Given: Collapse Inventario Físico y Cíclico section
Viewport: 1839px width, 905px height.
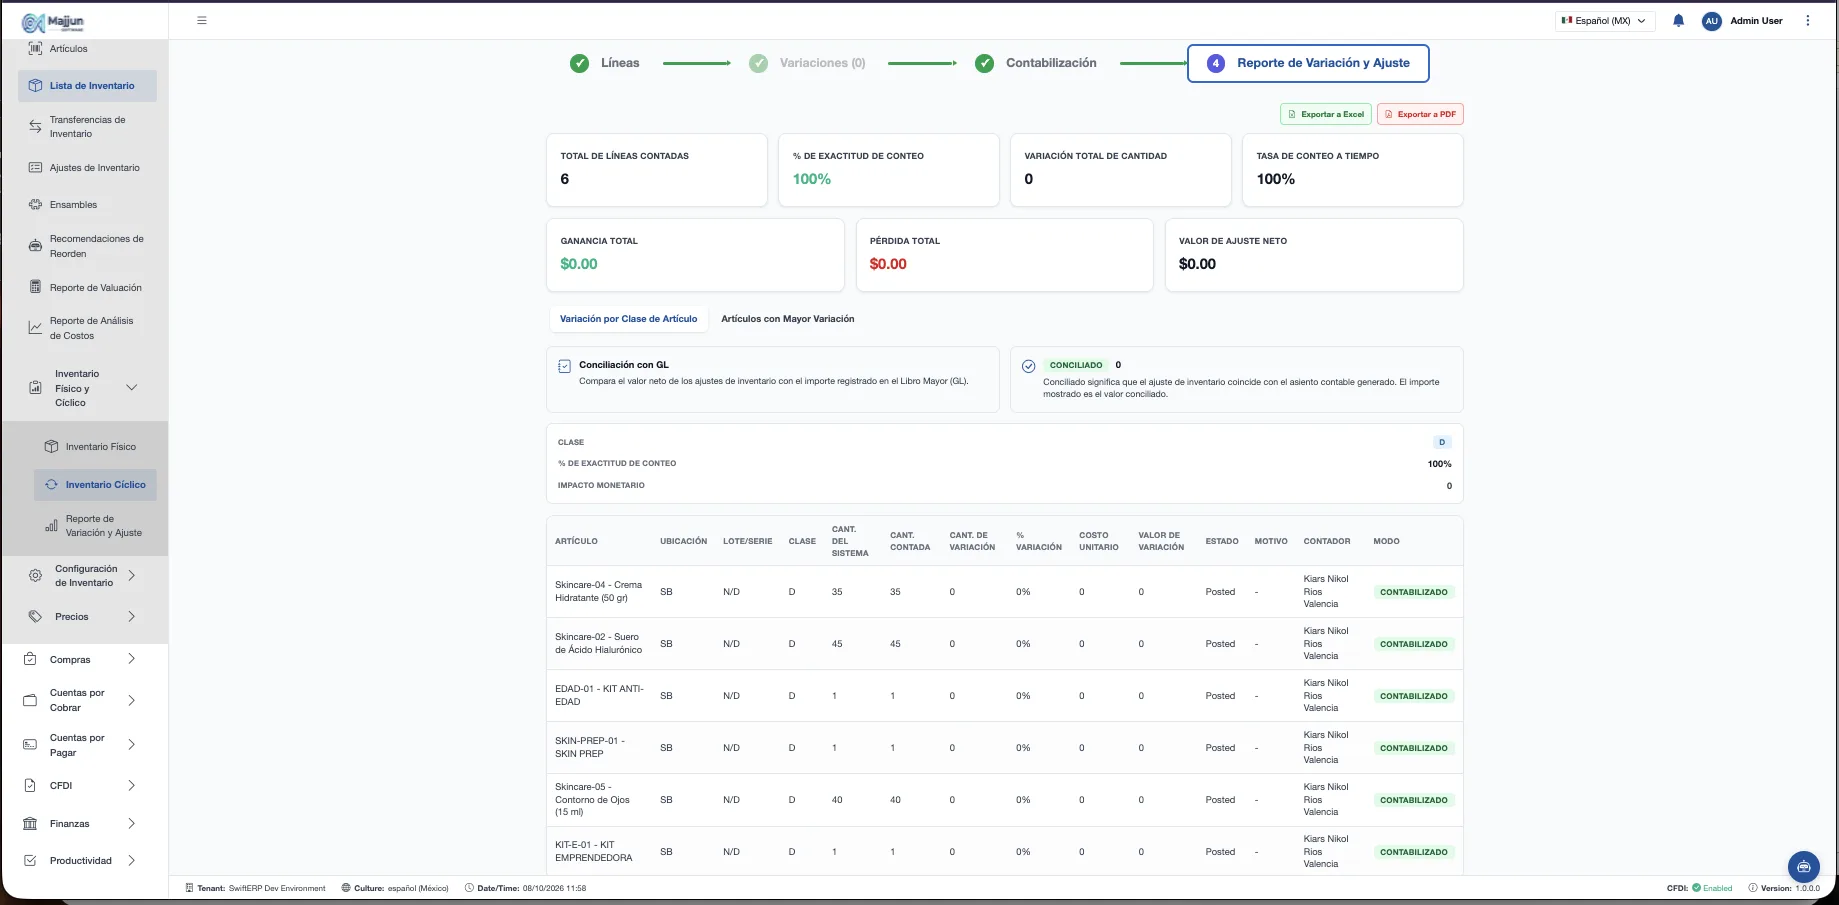Looking at the screenshot, I should point(131,388).
